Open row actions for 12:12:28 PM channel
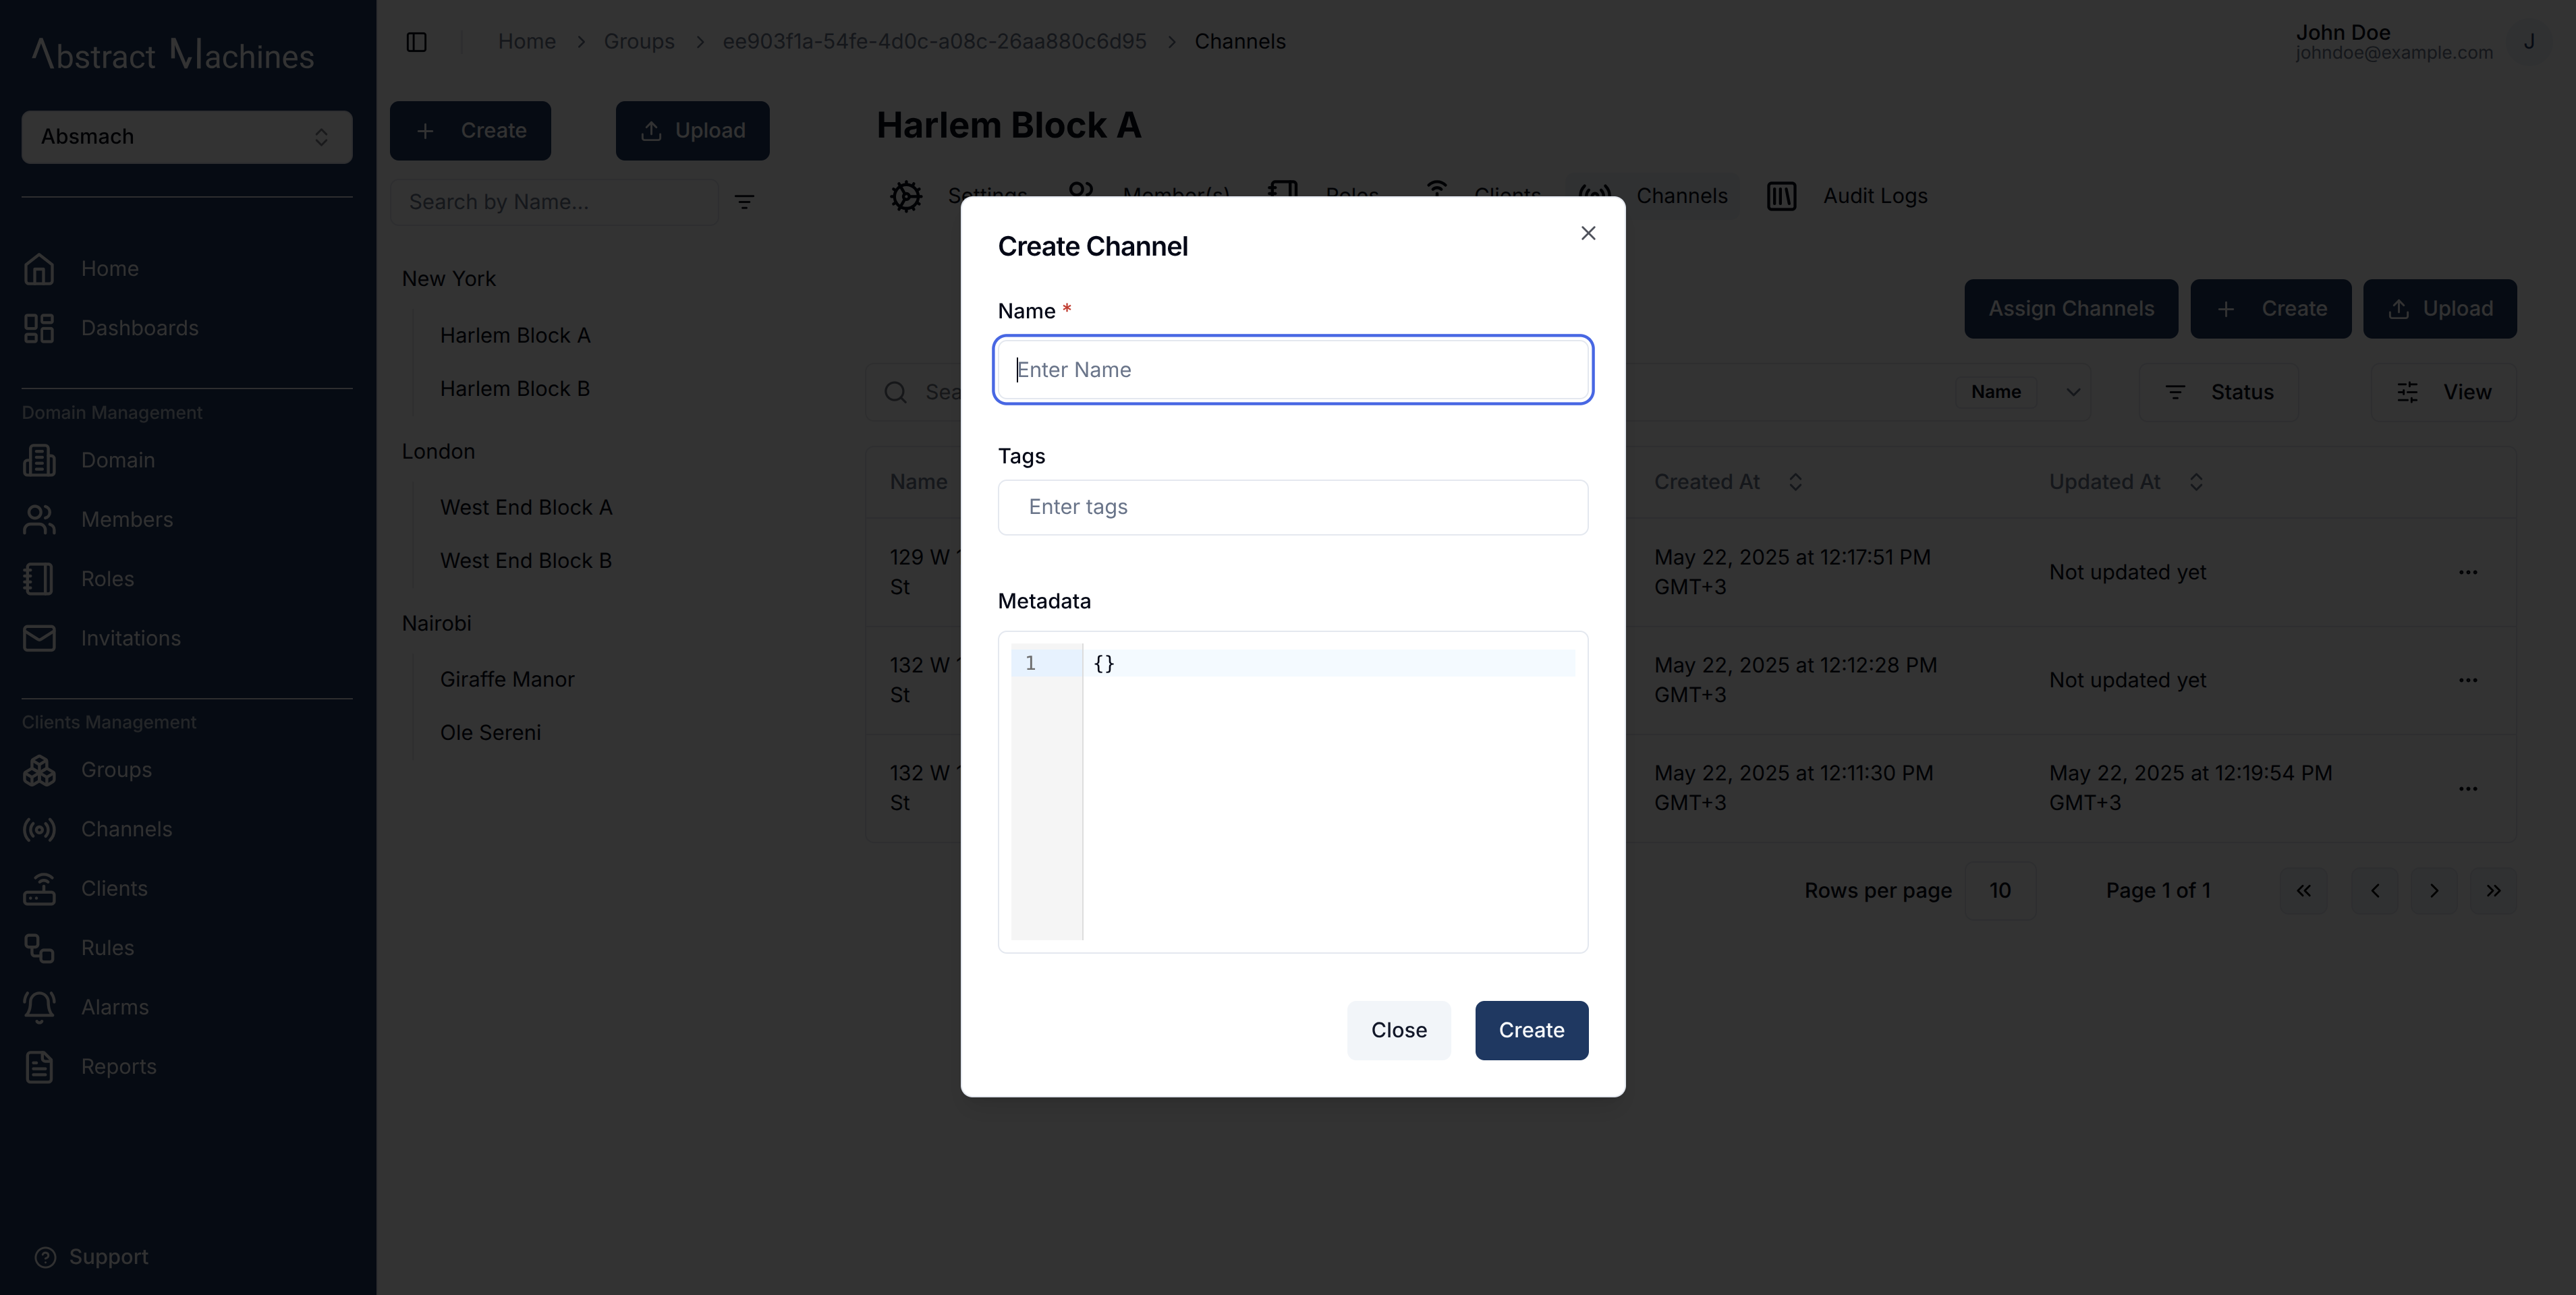 [x=2468, y=681]
